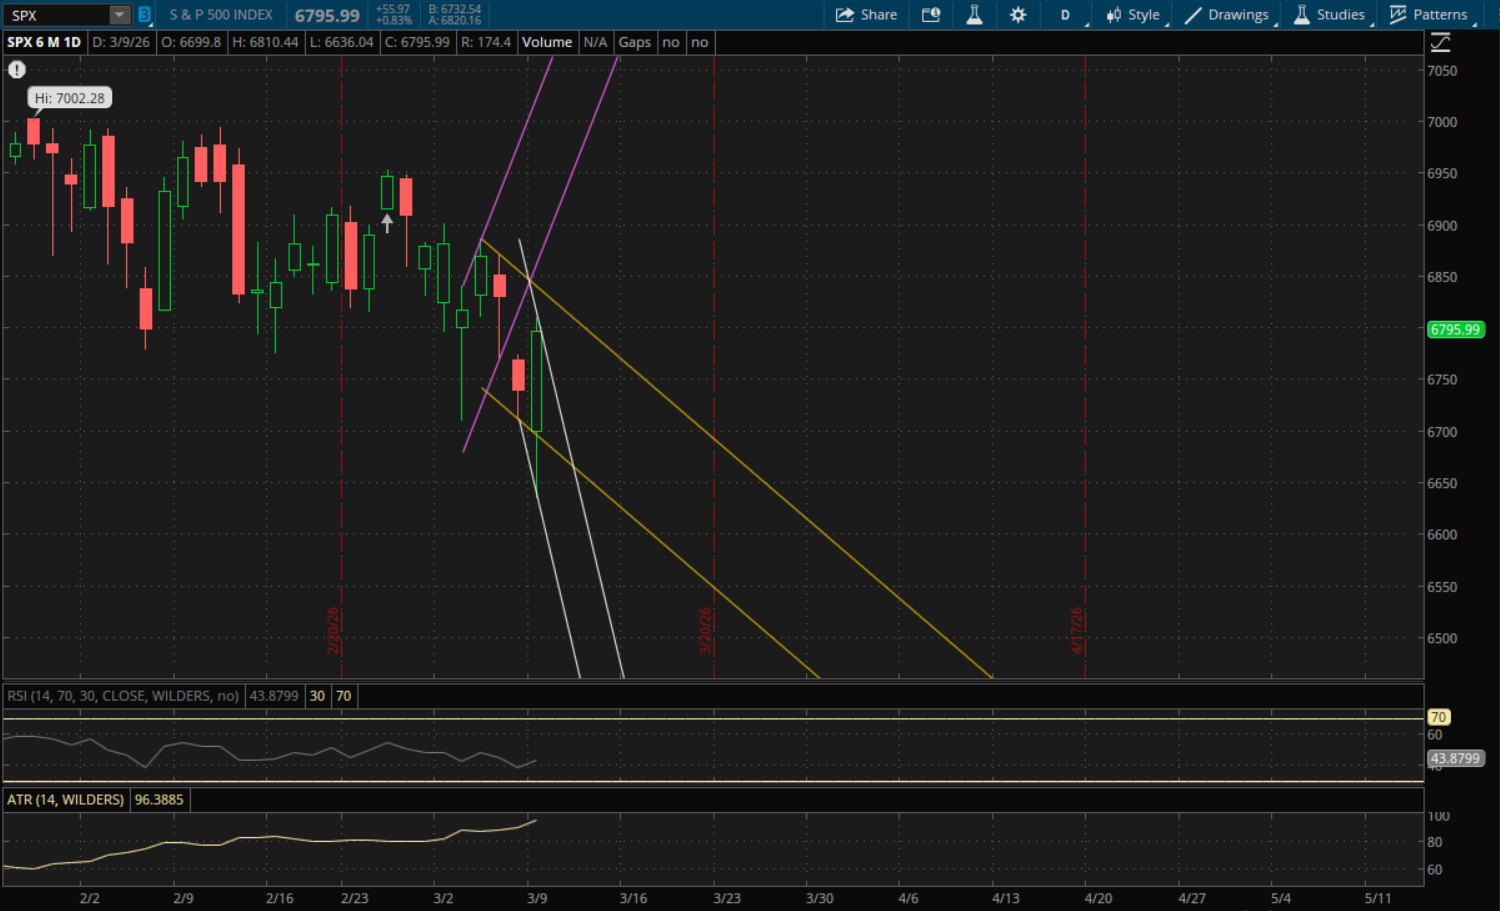Screen dimensions: 1500x911
Task: Open the alert calendar icon beside Share
Action: 931,15
